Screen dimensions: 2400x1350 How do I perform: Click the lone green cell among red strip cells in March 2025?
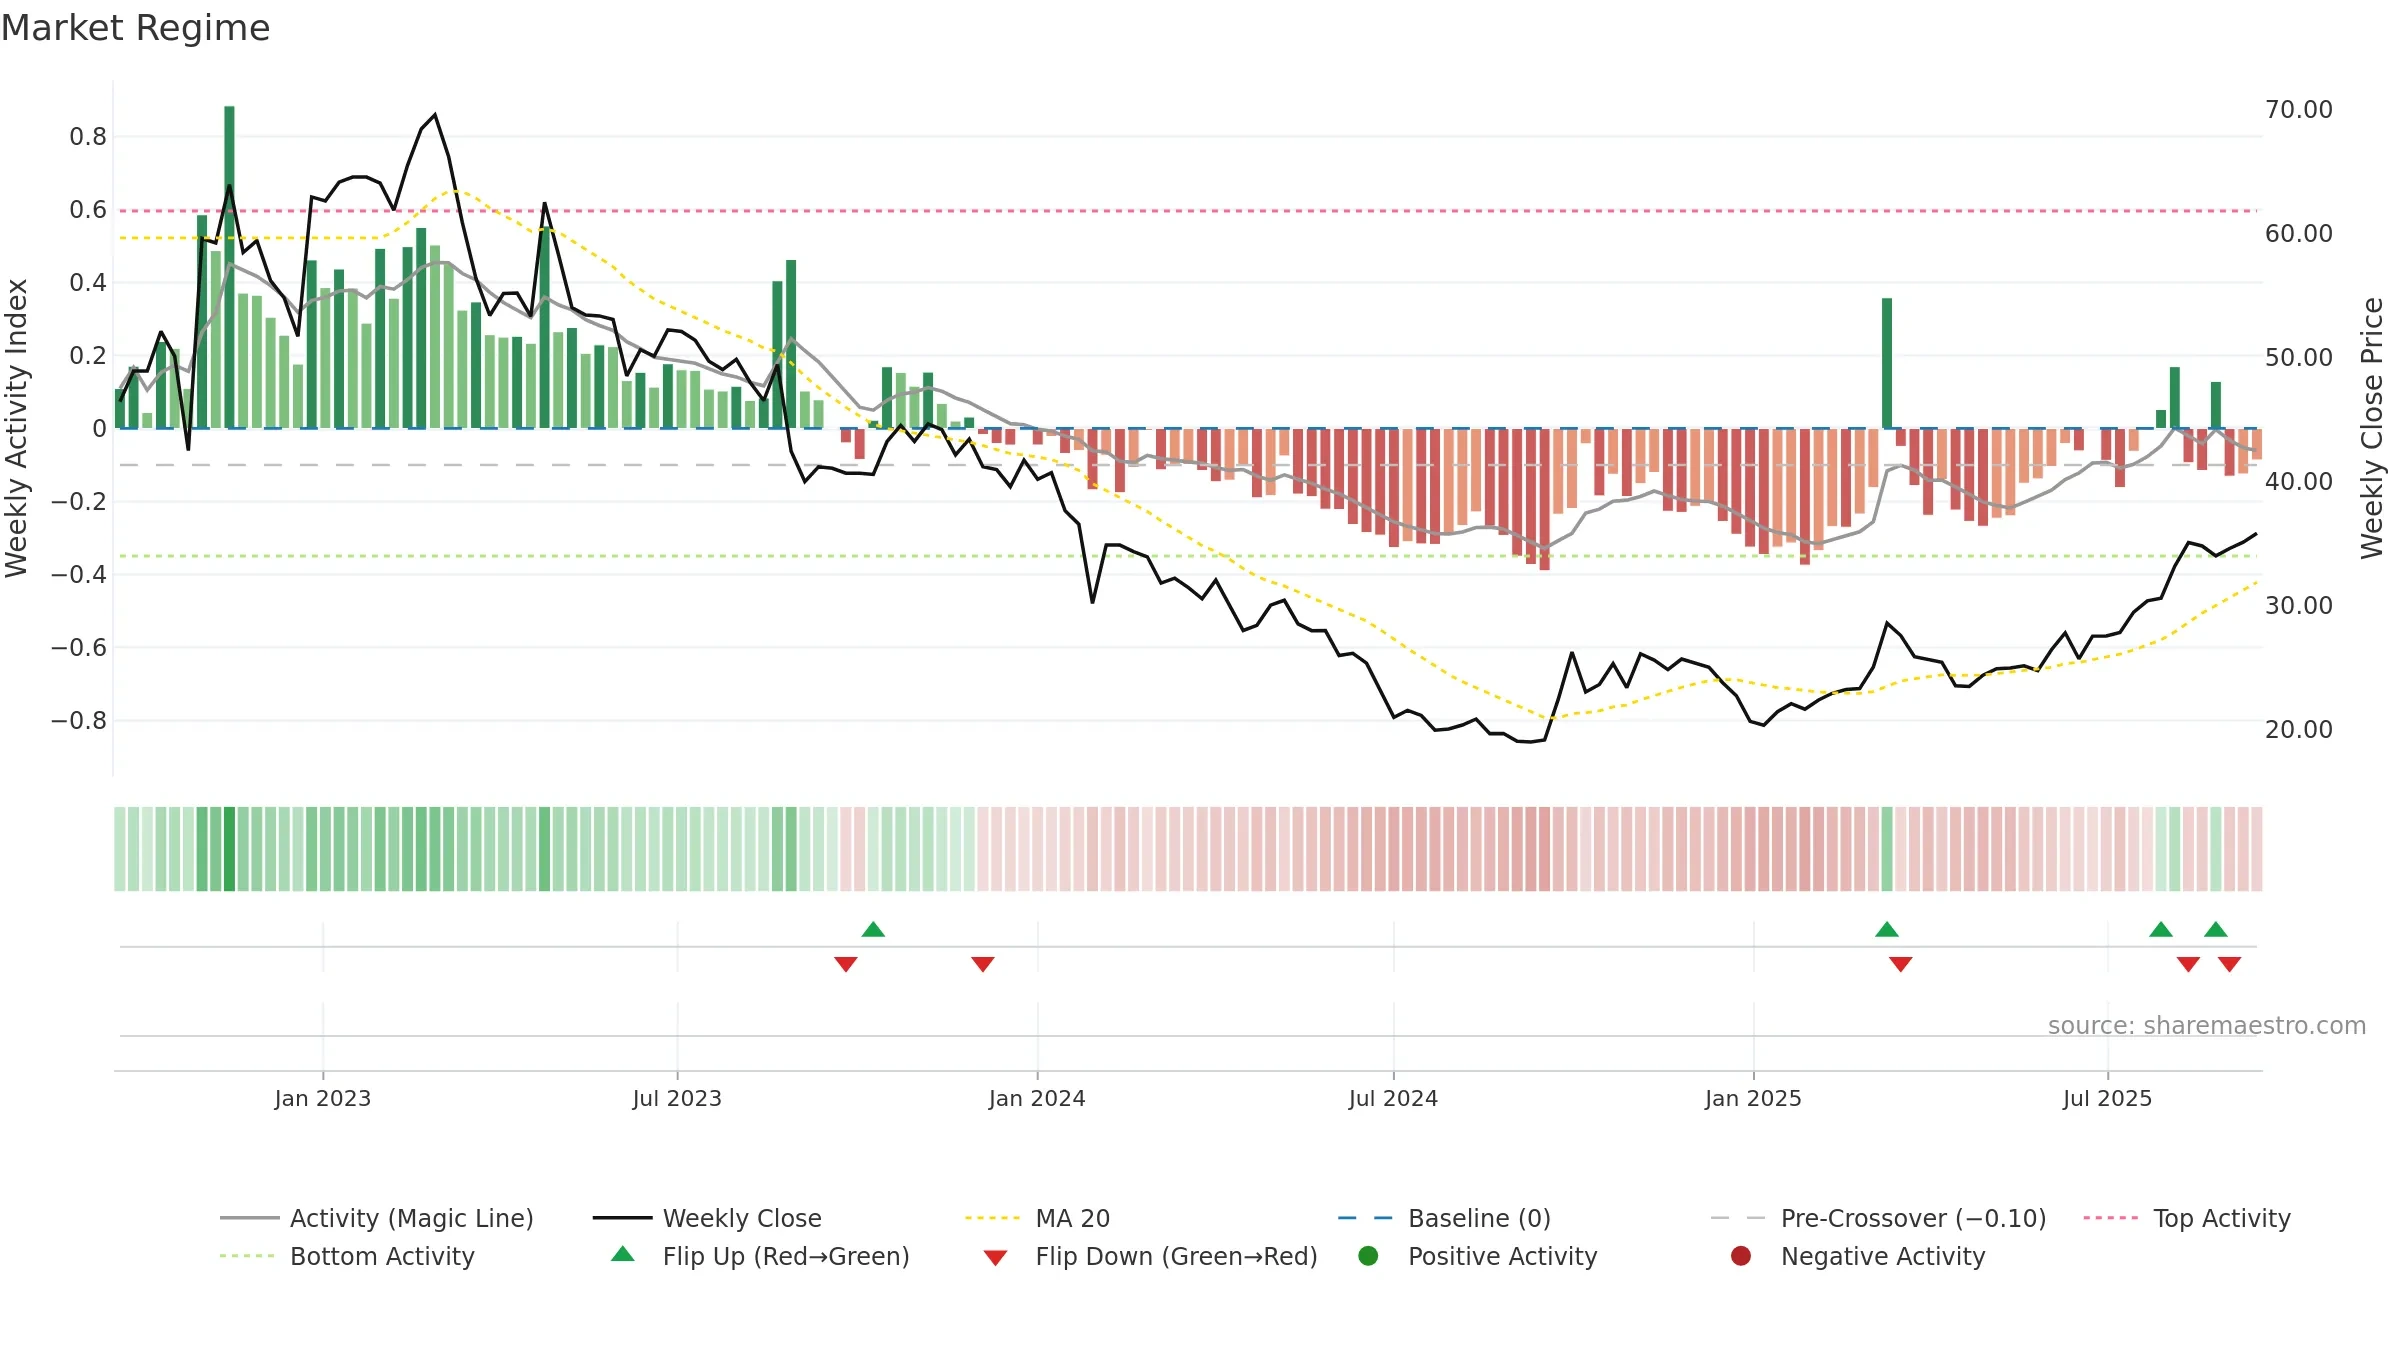coord(1887,849)
